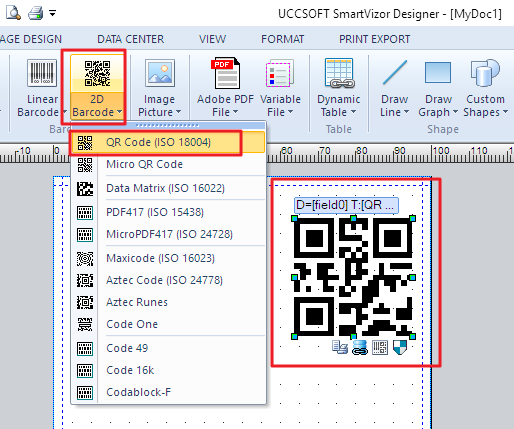Switch to the DATA CENTER ribbon tab
The height and width of the screenshot is (429, 514).
[x=130, y=39]
